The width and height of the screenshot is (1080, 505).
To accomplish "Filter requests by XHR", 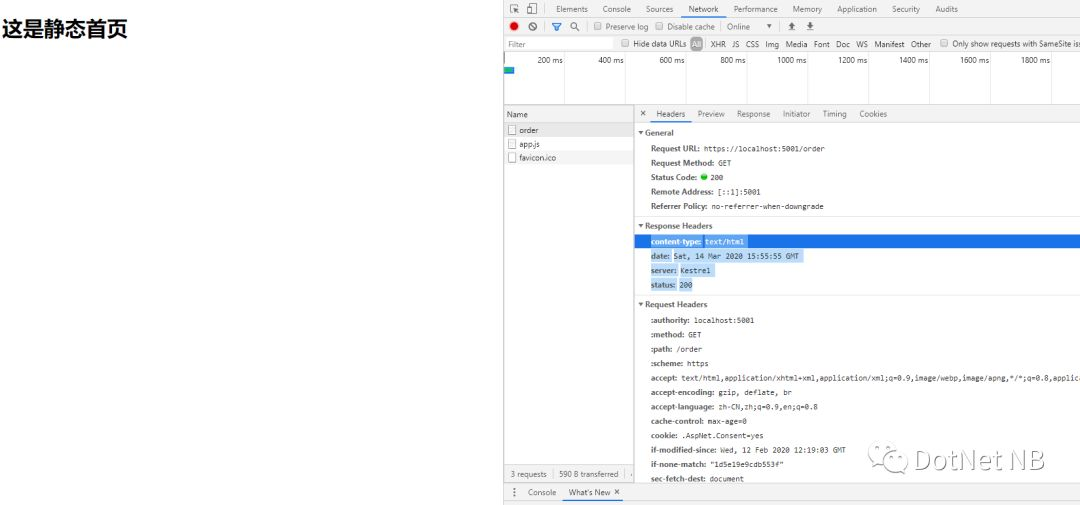I will [x=718, y=43].
